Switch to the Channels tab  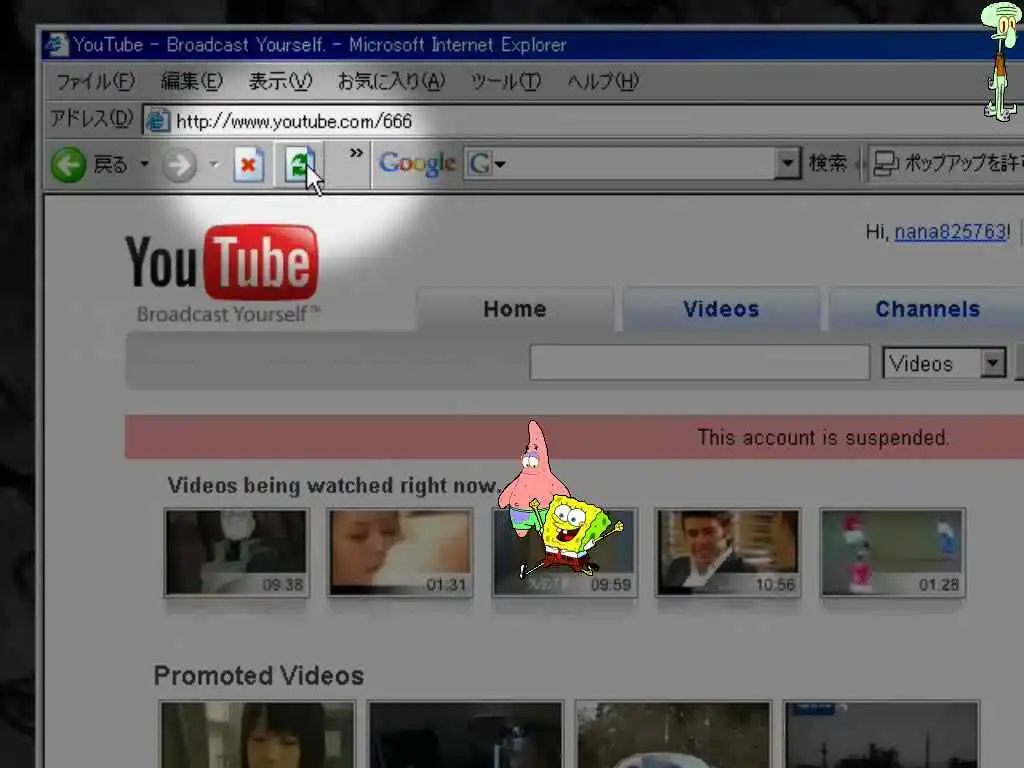pos(927,309)
